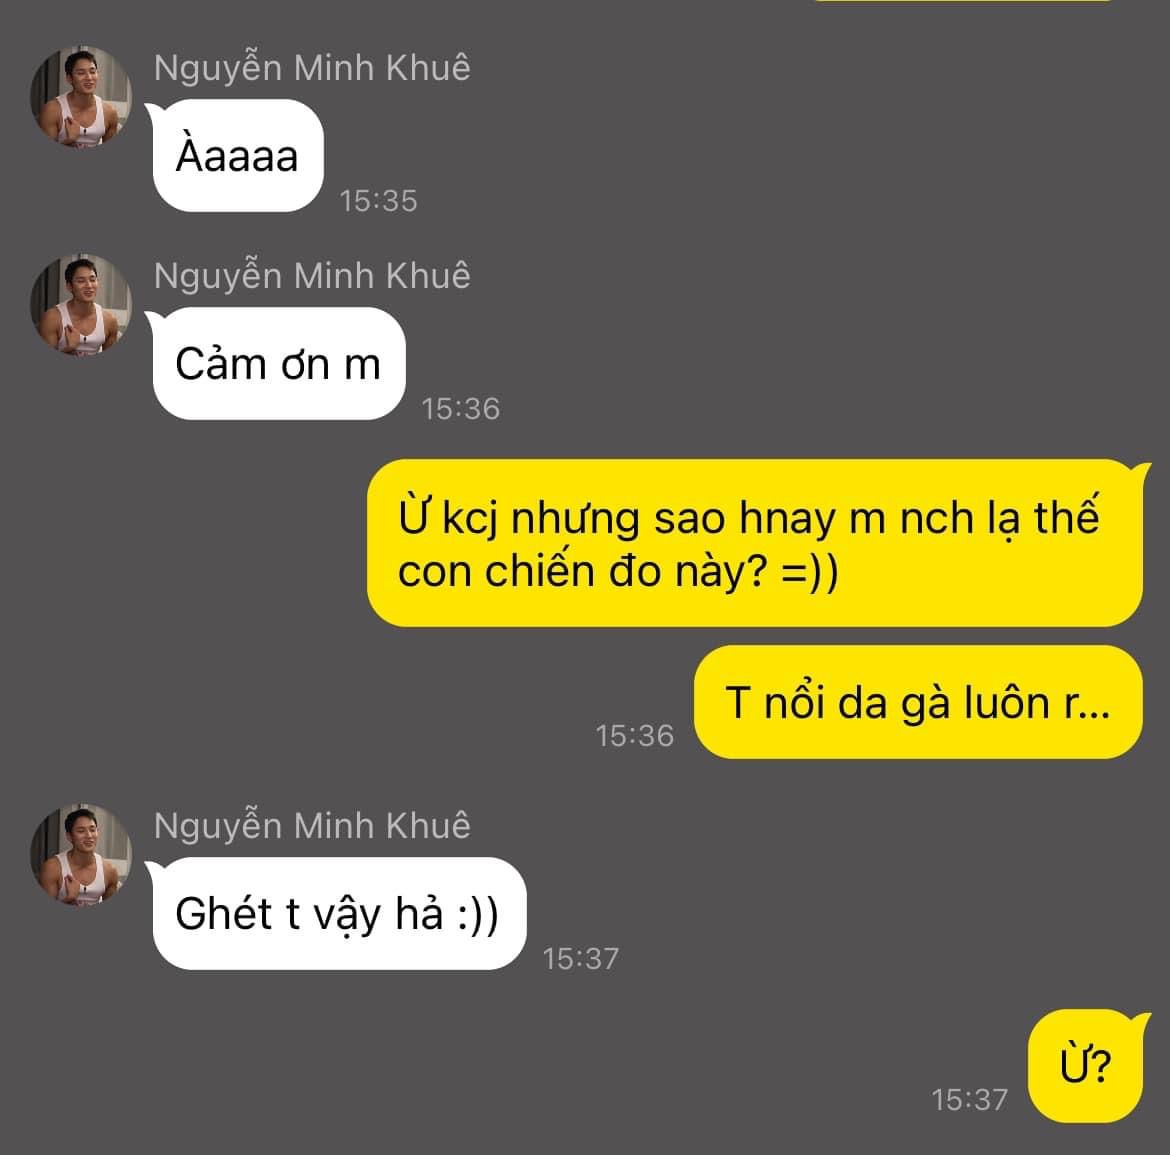The image size is (1170, 1155).
Task: Open avatar beside the "Àaaaa" message
Action: [x=81, y=97]
